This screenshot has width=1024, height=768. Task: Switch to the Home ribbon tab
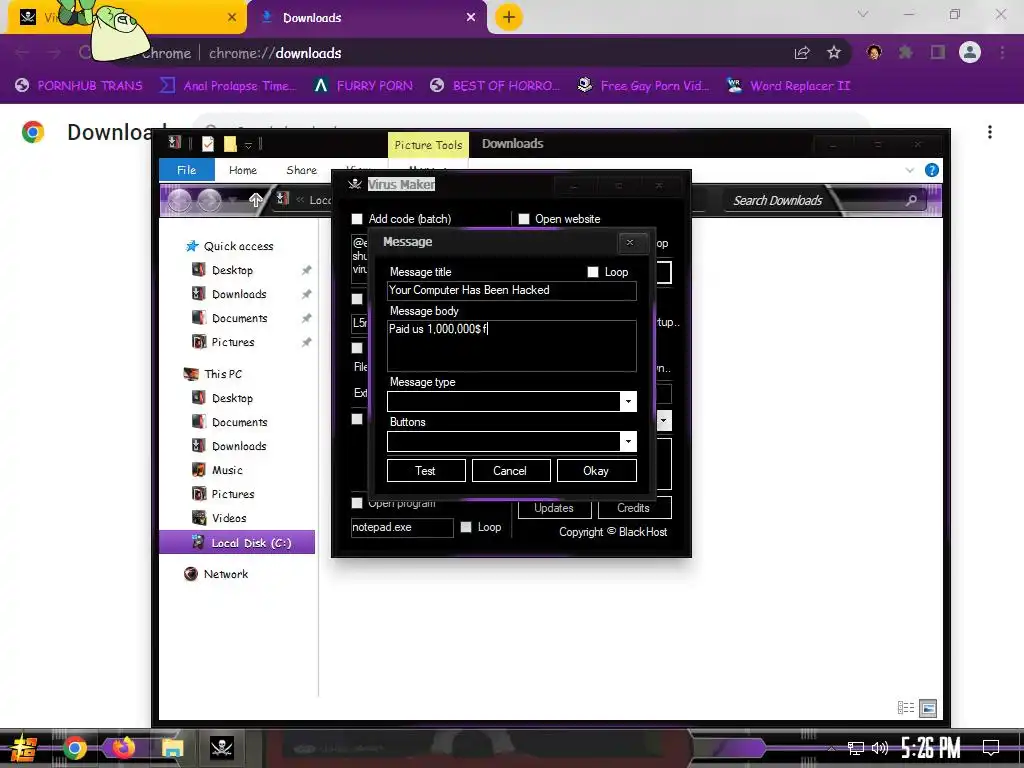[243, 170]
